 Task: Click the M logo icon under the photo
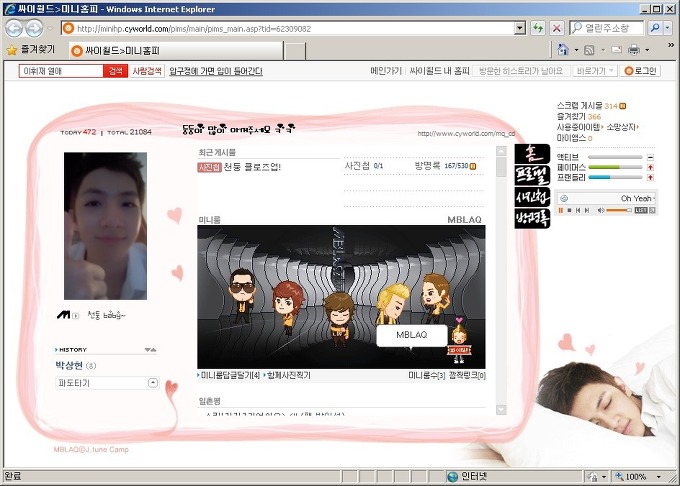[x=63, y=315]
